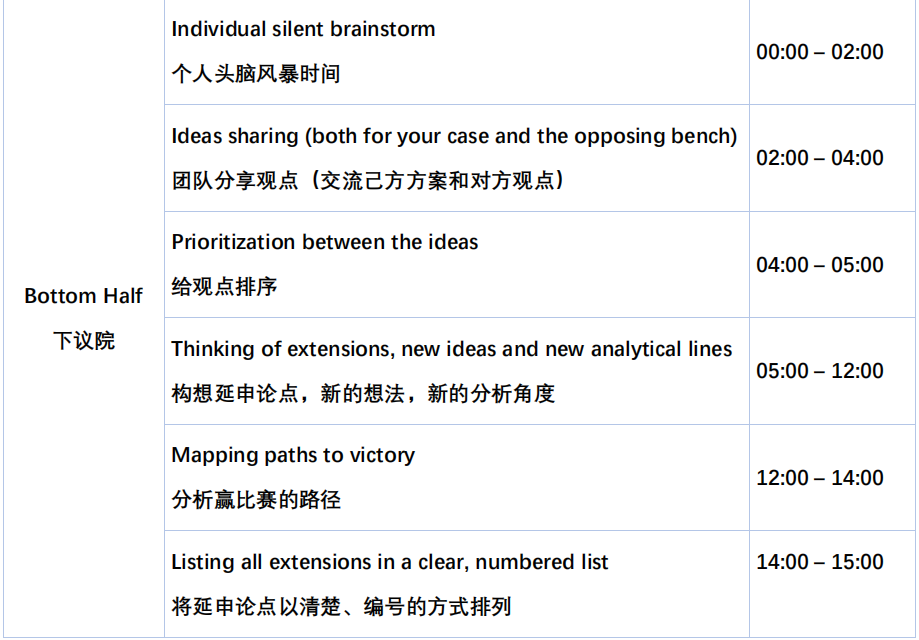Viewport: 919px width, 640px height.
Task: Click 'Prioritization between the ideas' text
Action: point(325,242)
